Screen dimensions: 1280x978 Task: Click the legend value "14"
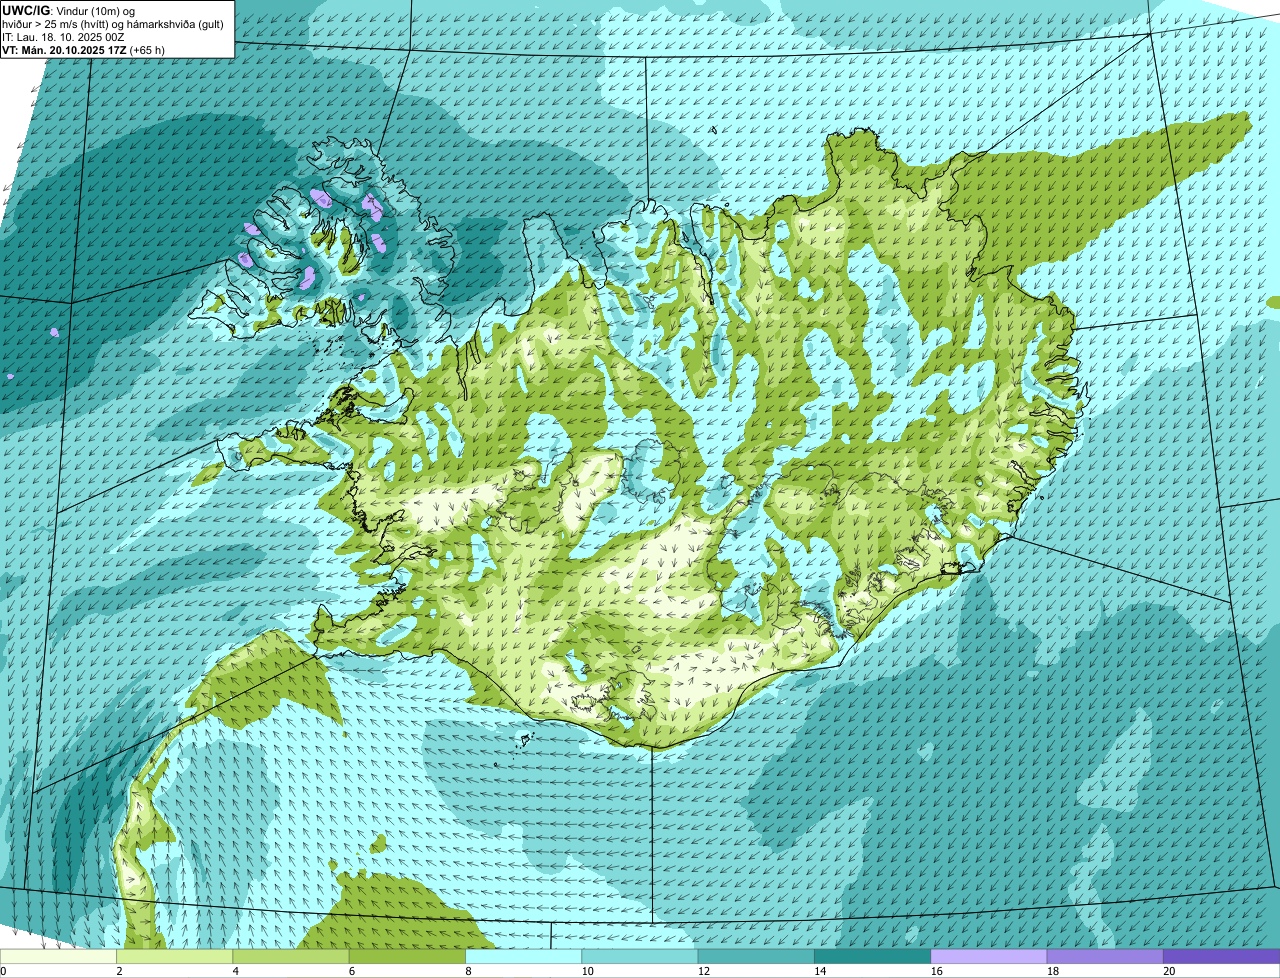pyautogui.click(x=819, y=971)
